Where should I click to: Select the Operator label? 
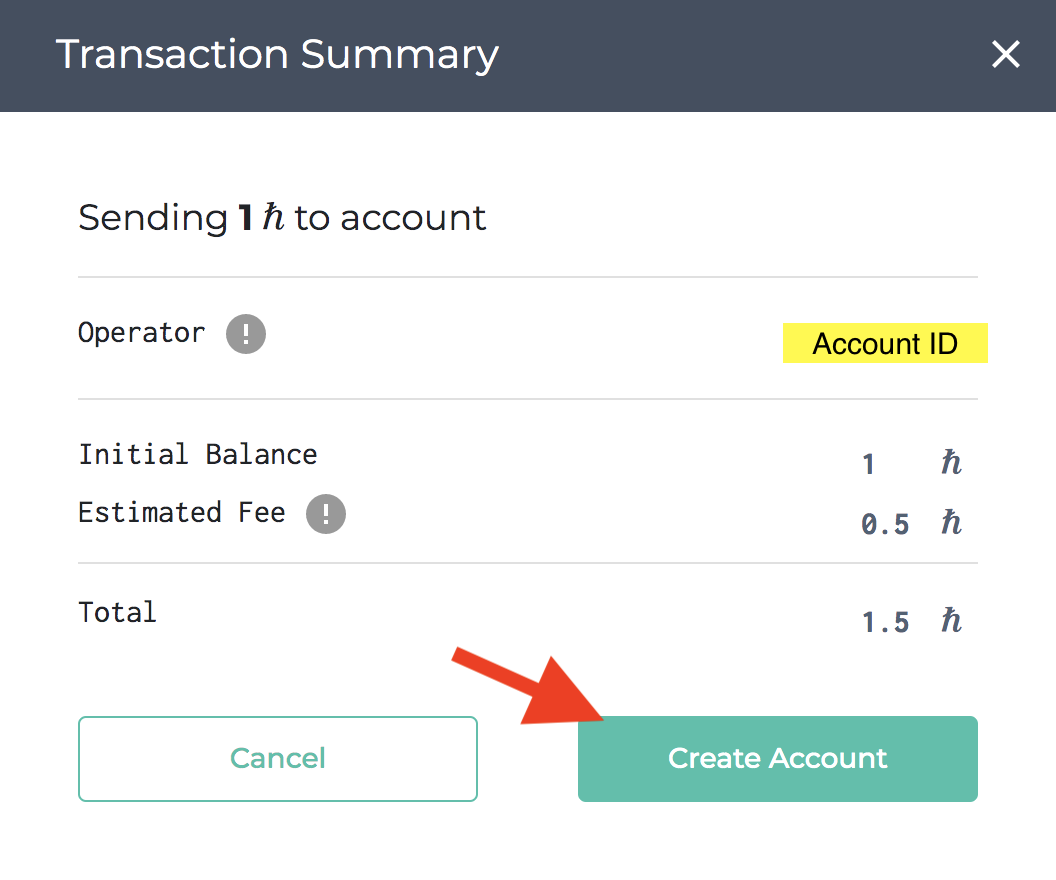click(x=142, y=333)
